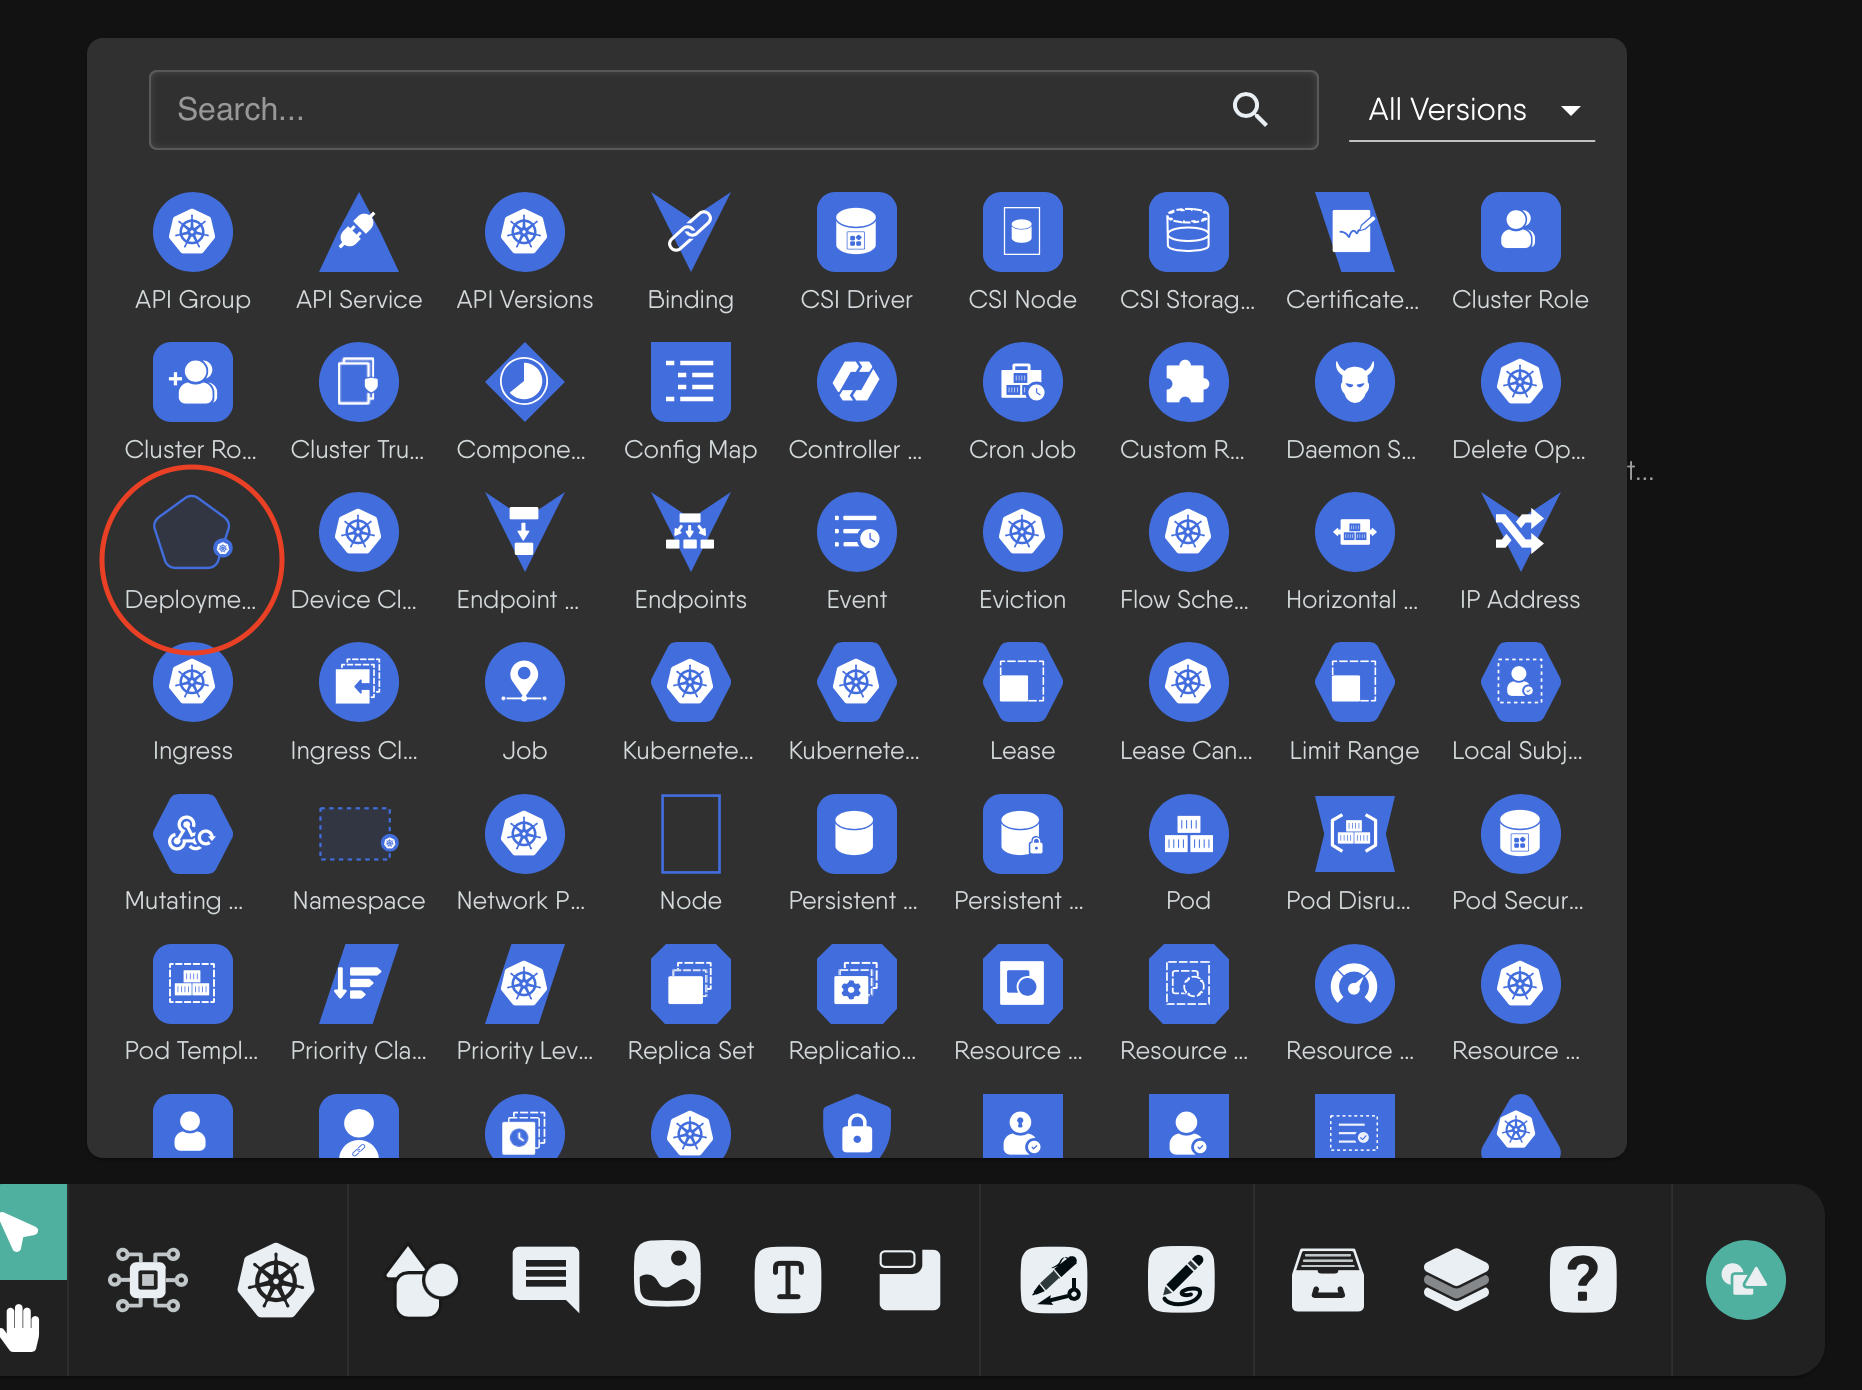Open the layers panel icon

click(x=1456, y=1280)
